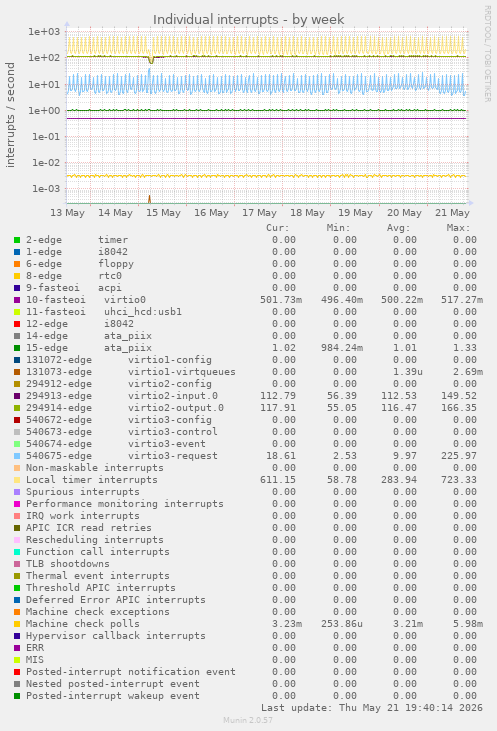Image resolution: width=497 pixels, height=731 pixels.
Task: Click the green 2-edge timer color swatch
Action: tap(17, 240)
